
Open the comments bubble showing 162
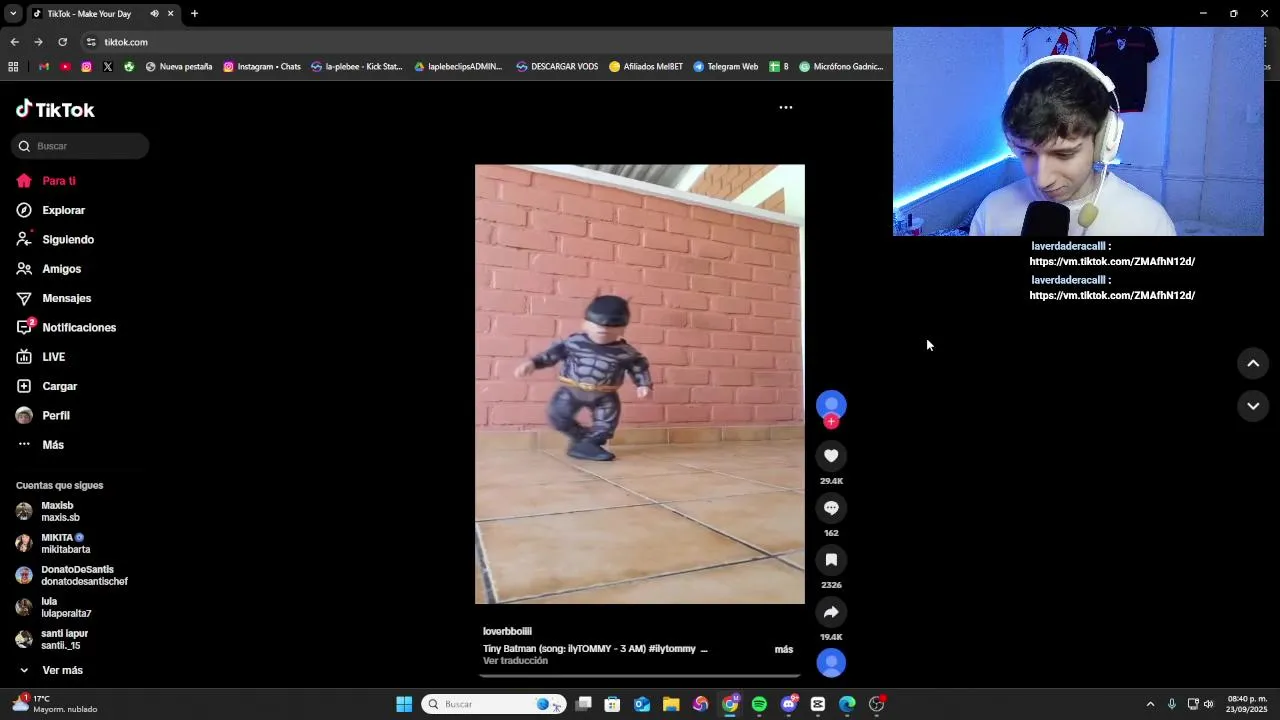831,508
